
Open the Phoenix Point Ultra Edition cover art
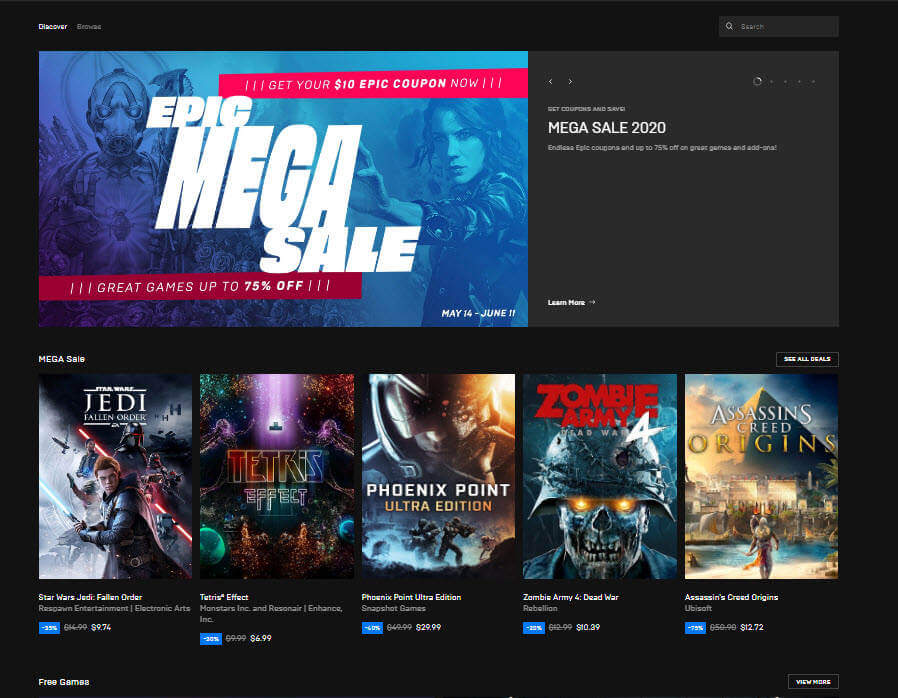pyautogui.click(x=438, y=476)
